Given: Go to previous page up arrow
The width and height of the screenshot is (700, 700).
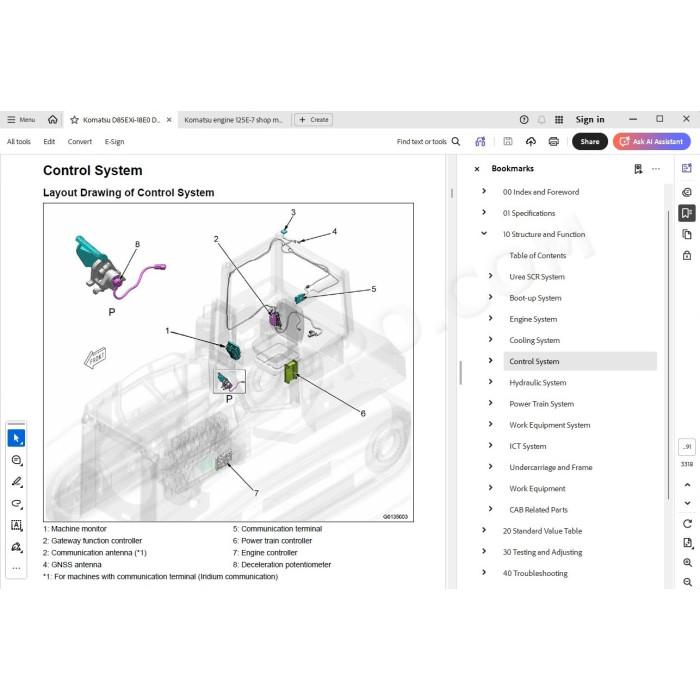Looking at the screenshot, I should coord(688,485).
